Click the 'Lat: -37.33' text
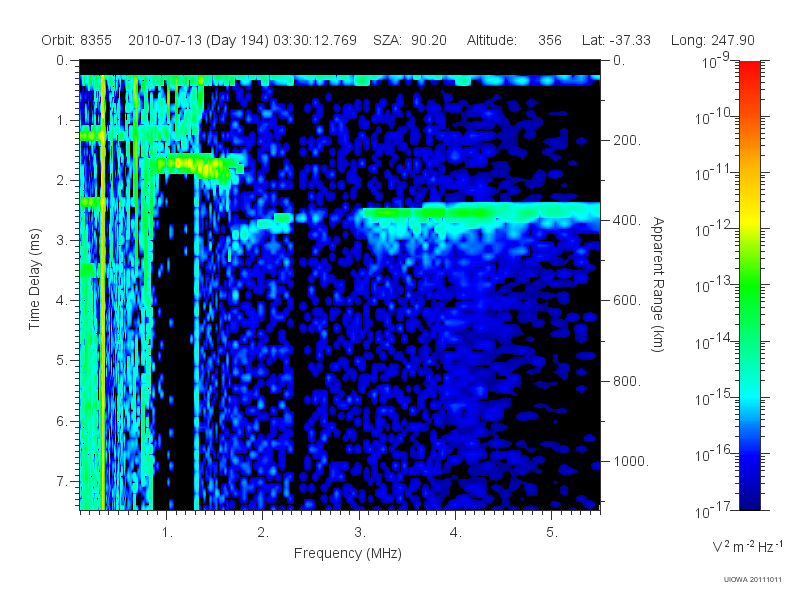This screenshot has width=800, height=600. pos(616,40)
